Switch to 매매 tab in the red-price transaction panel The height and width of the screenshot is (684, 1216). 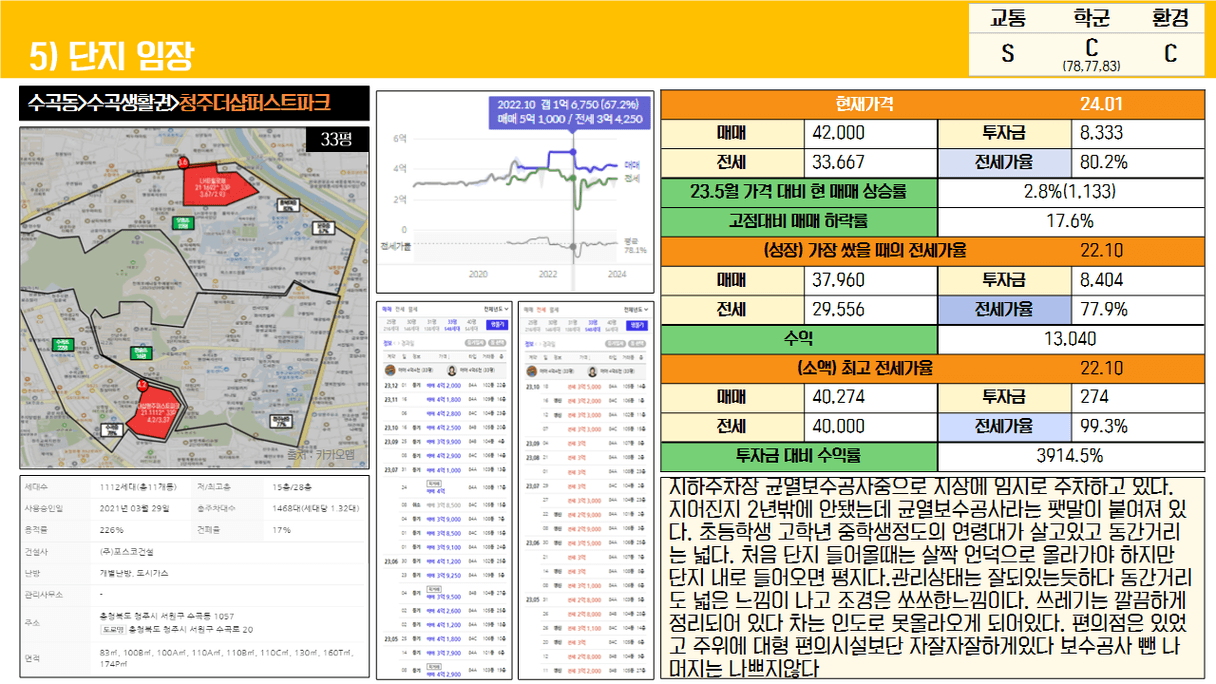530,310
